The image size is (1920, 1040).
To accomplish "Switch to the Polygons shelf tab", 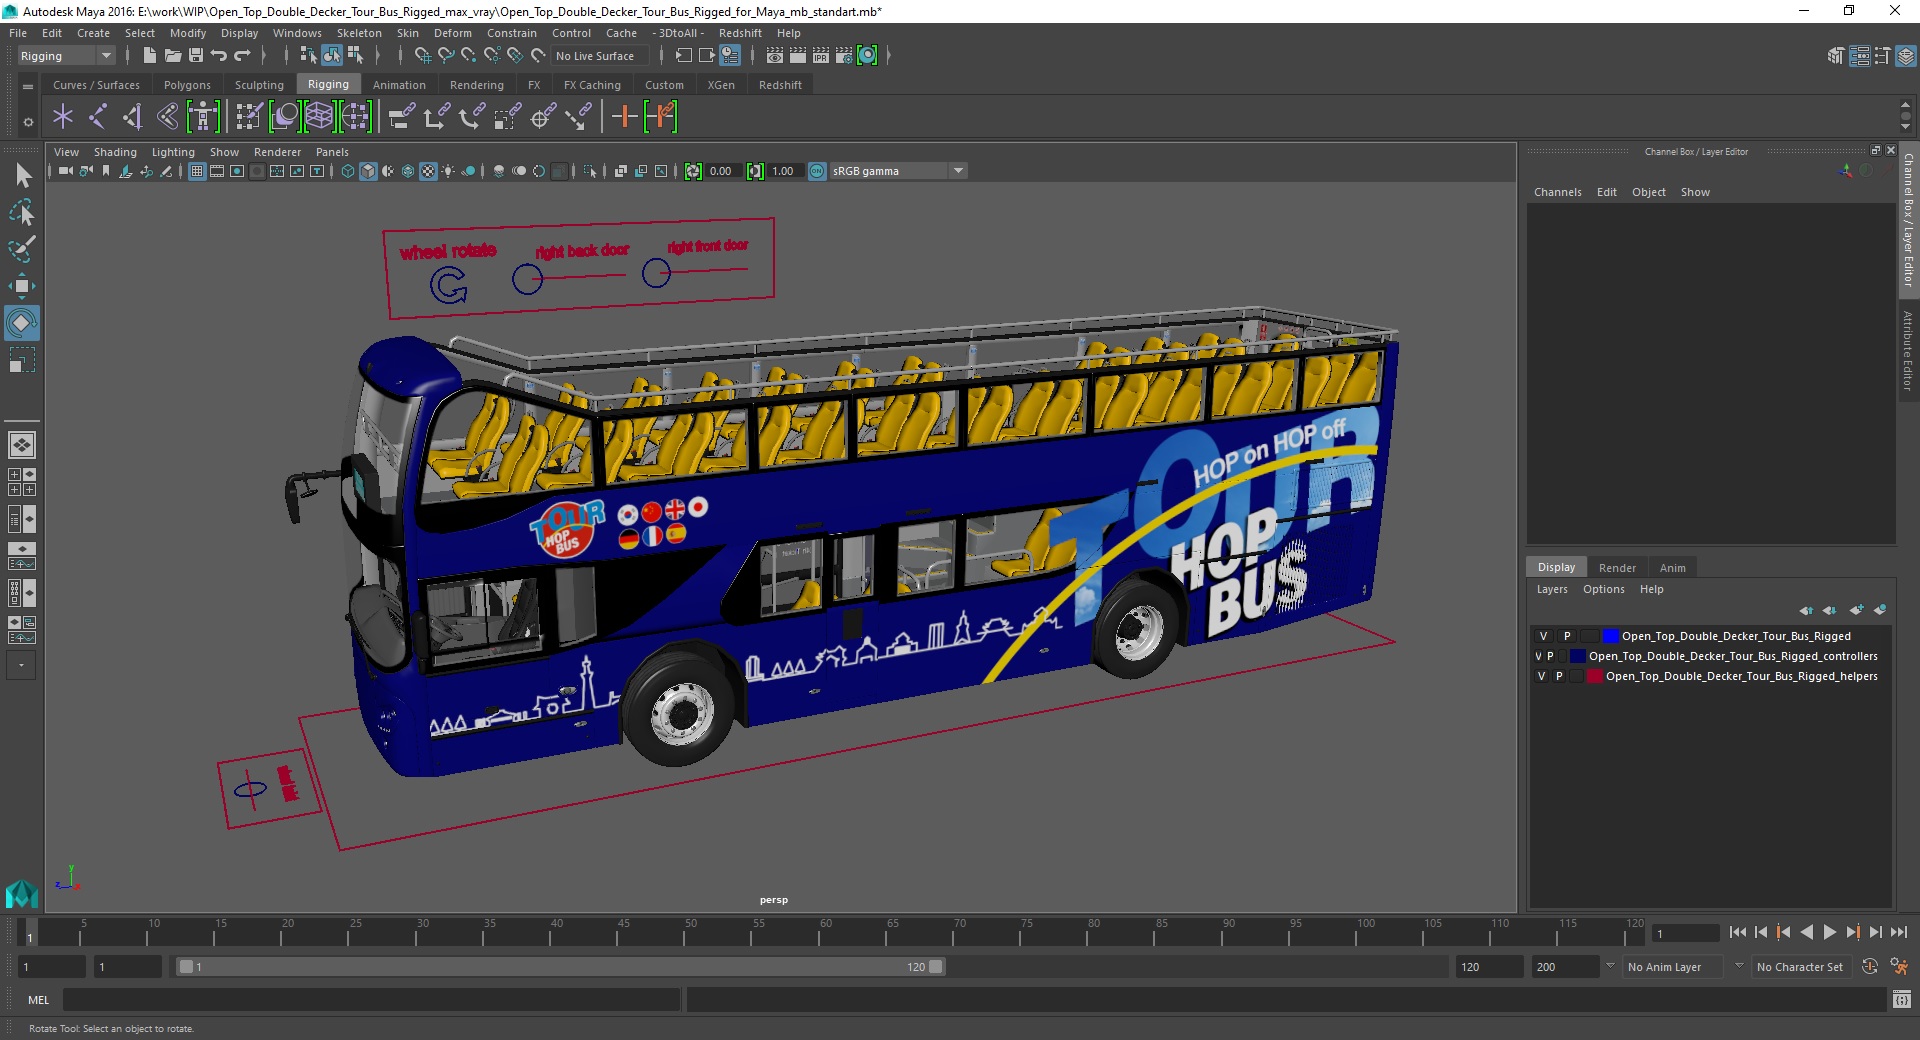I will pyautogui.click(x=187, y=85).
